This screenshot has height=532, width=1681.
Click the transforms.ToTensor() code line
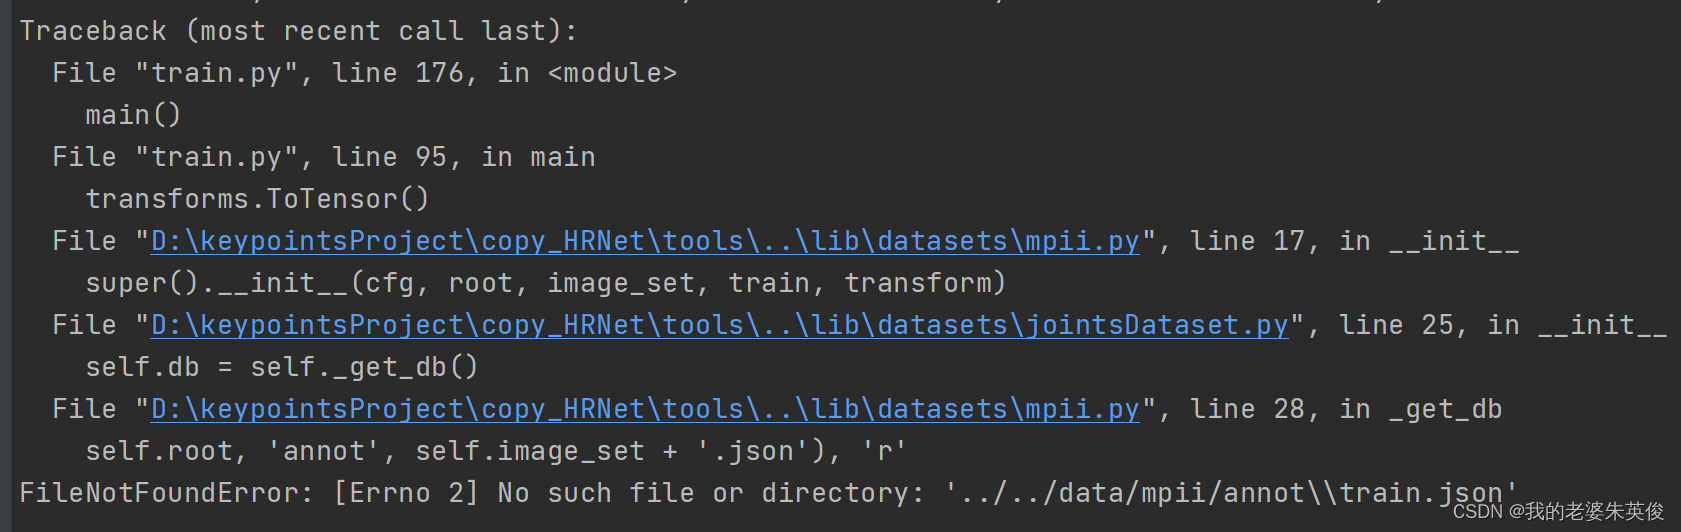257,199
